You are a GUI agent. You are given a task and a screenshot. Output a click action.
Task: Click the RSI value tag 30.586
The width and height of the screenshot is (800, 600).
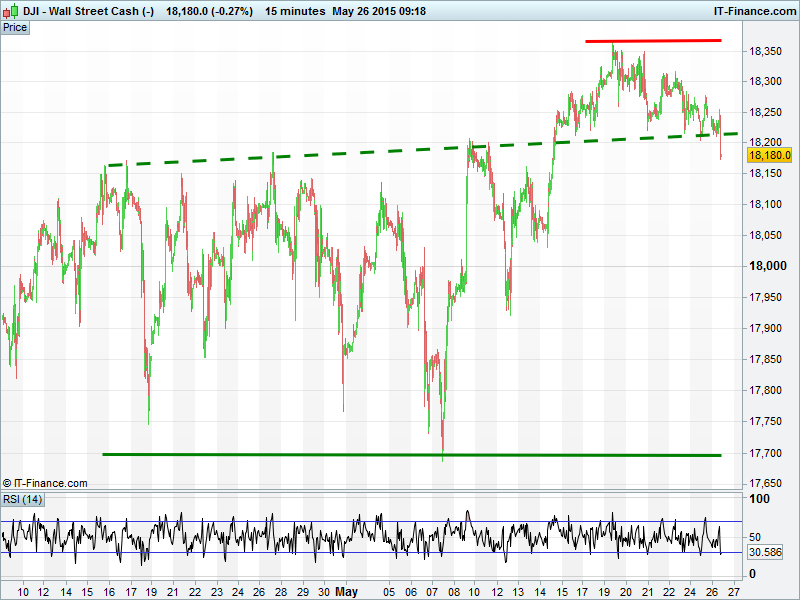(767, 552)
